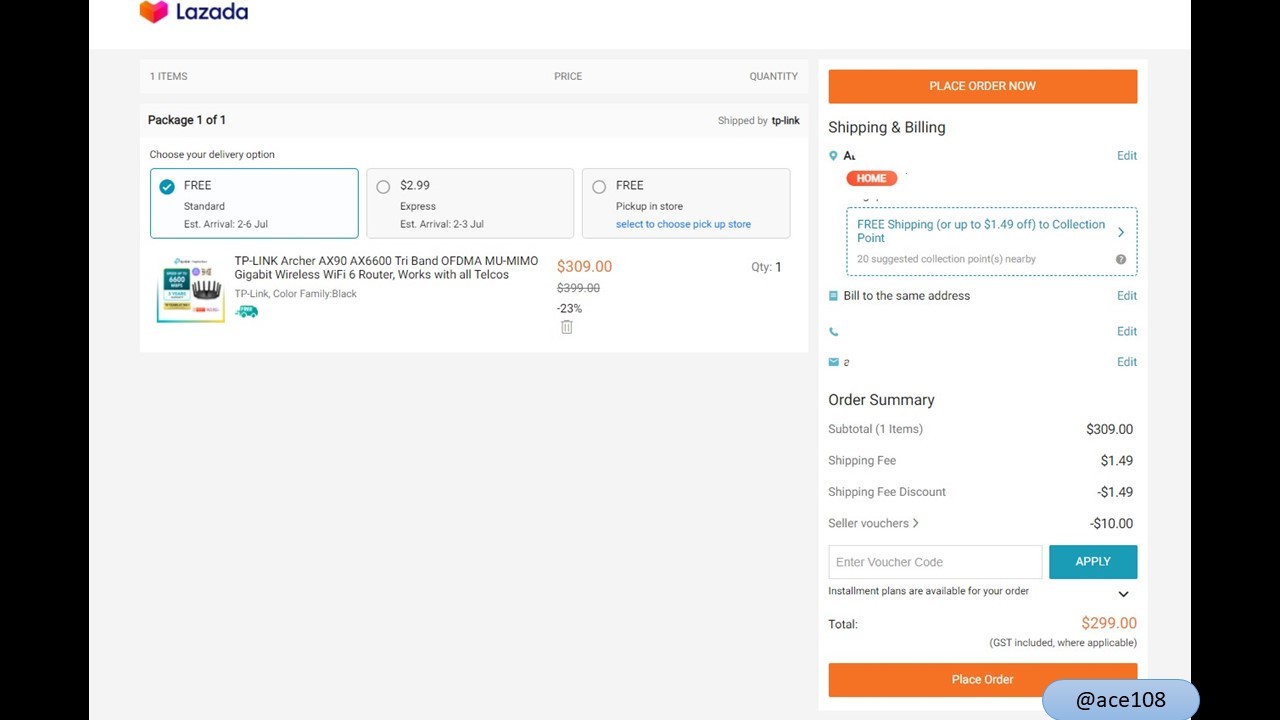
Task: Click the billing address icon
Action: point(833,296)
